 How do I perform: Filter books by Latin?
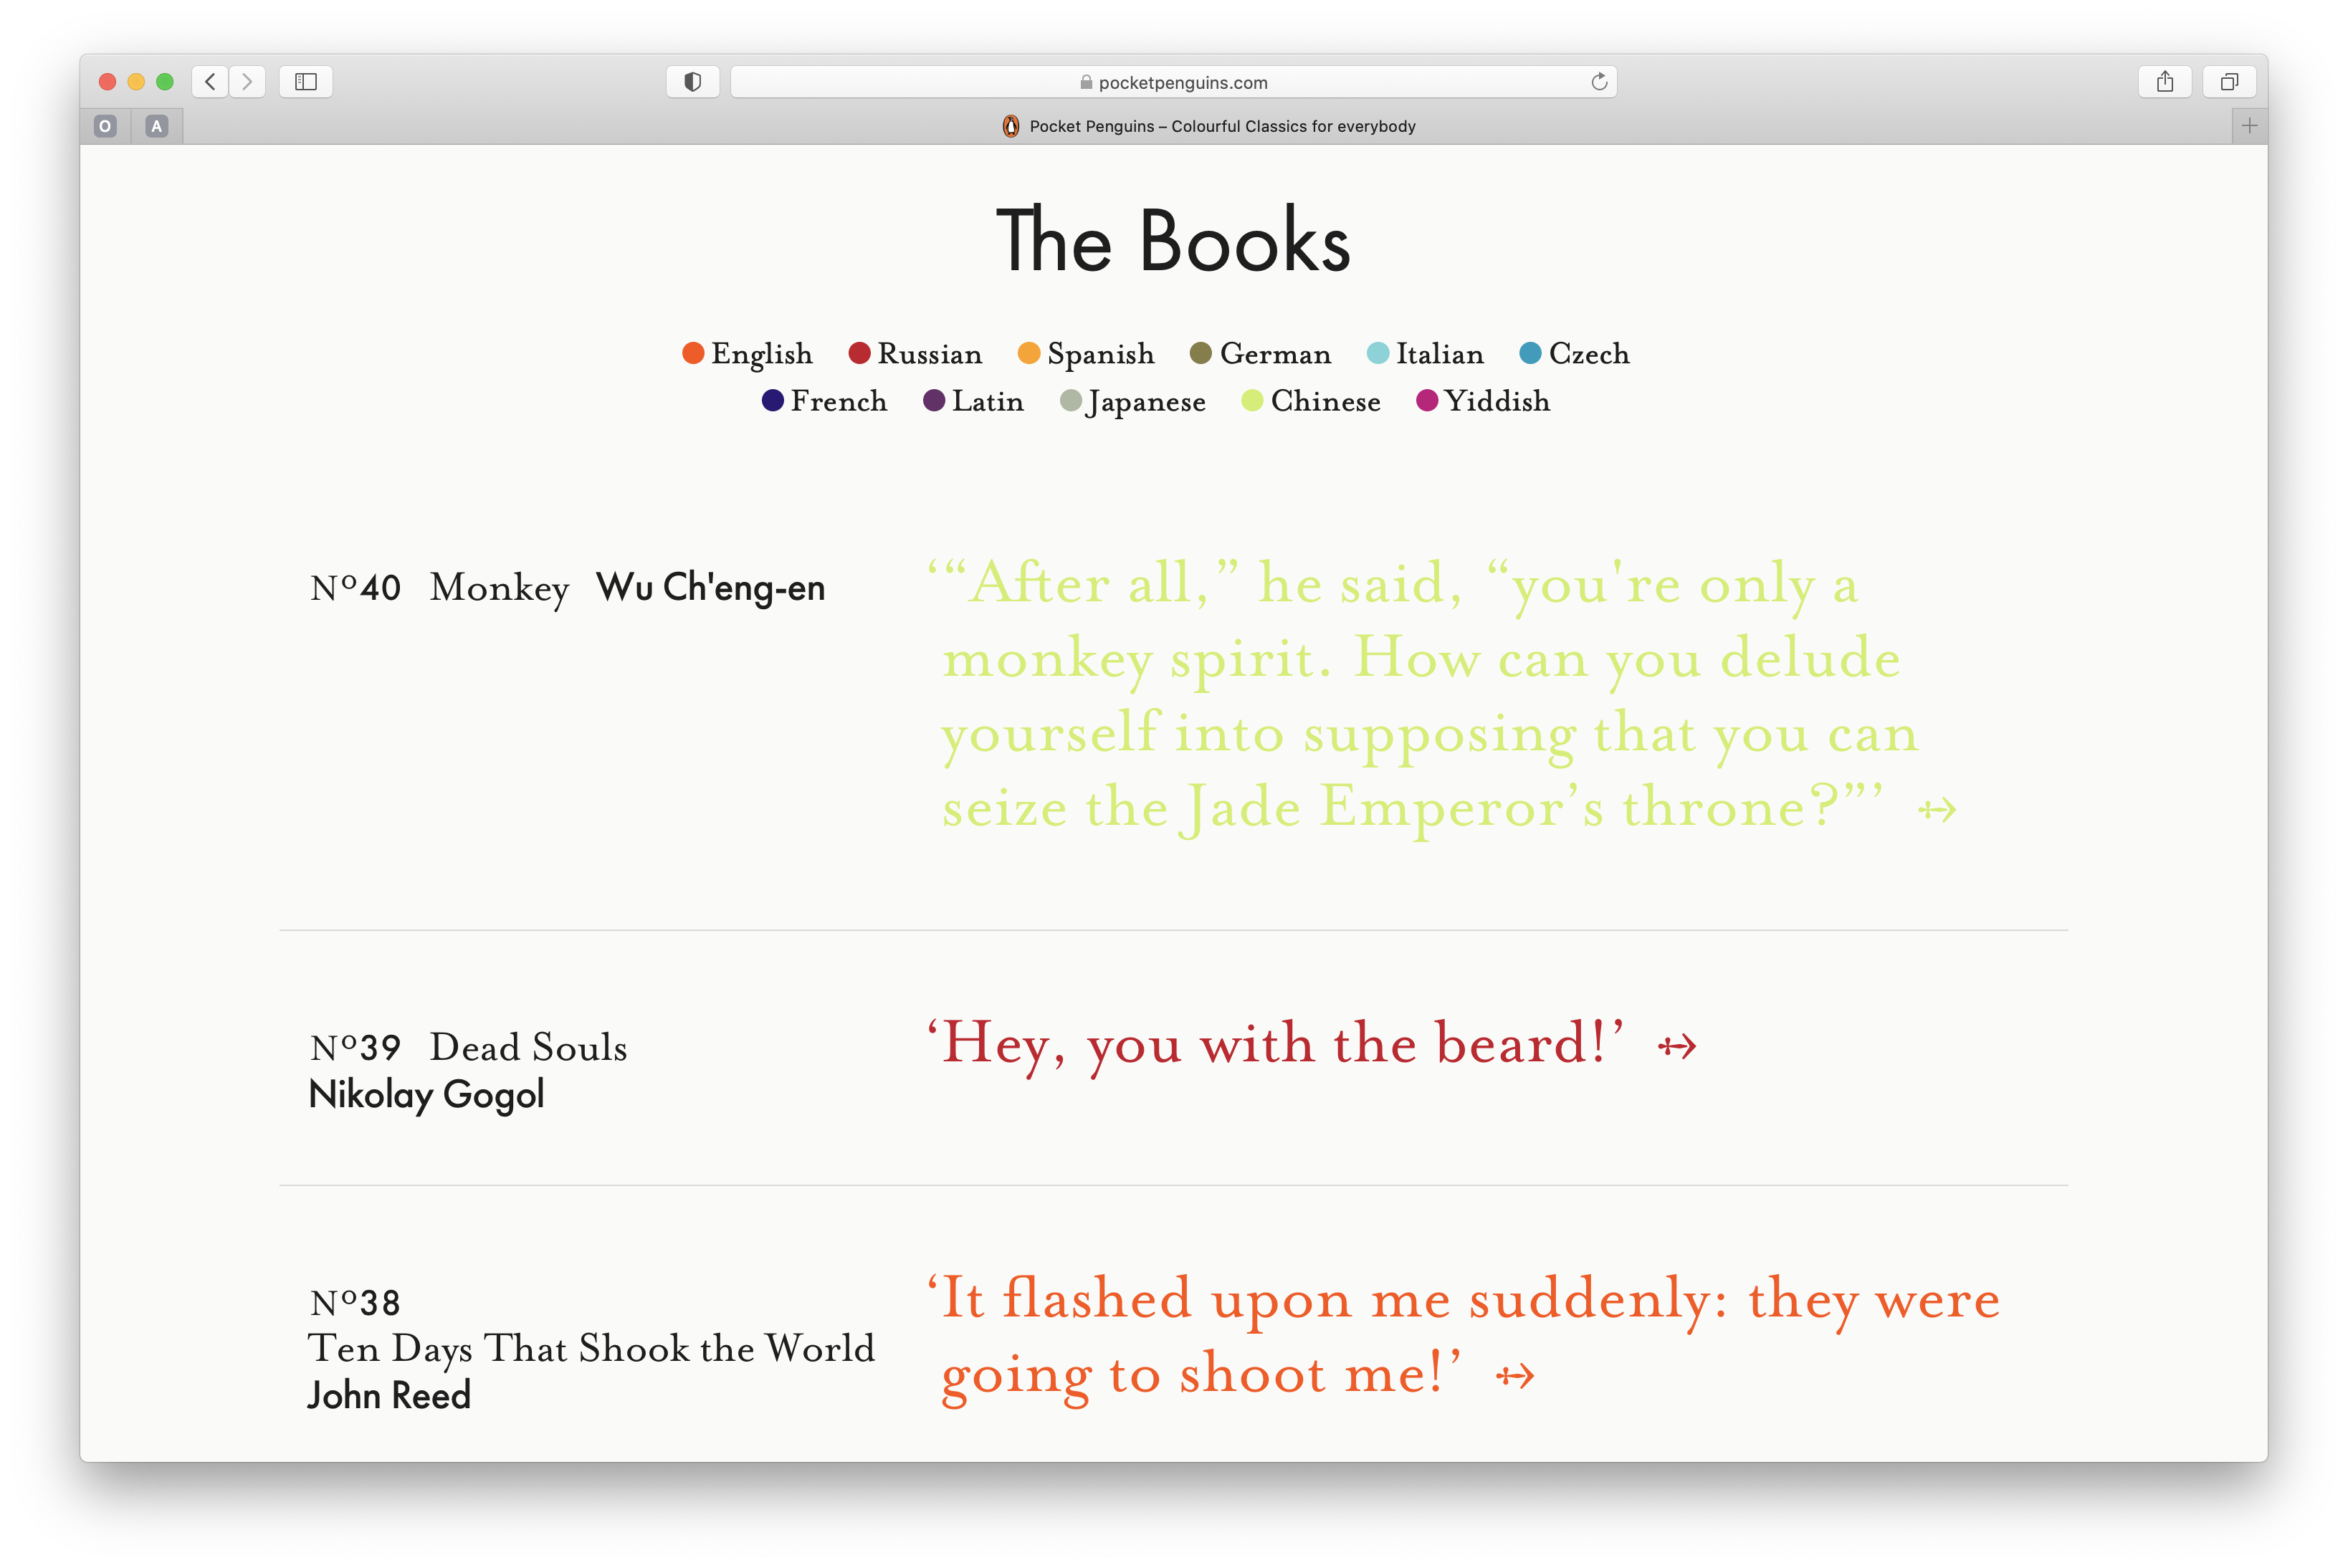973,401
